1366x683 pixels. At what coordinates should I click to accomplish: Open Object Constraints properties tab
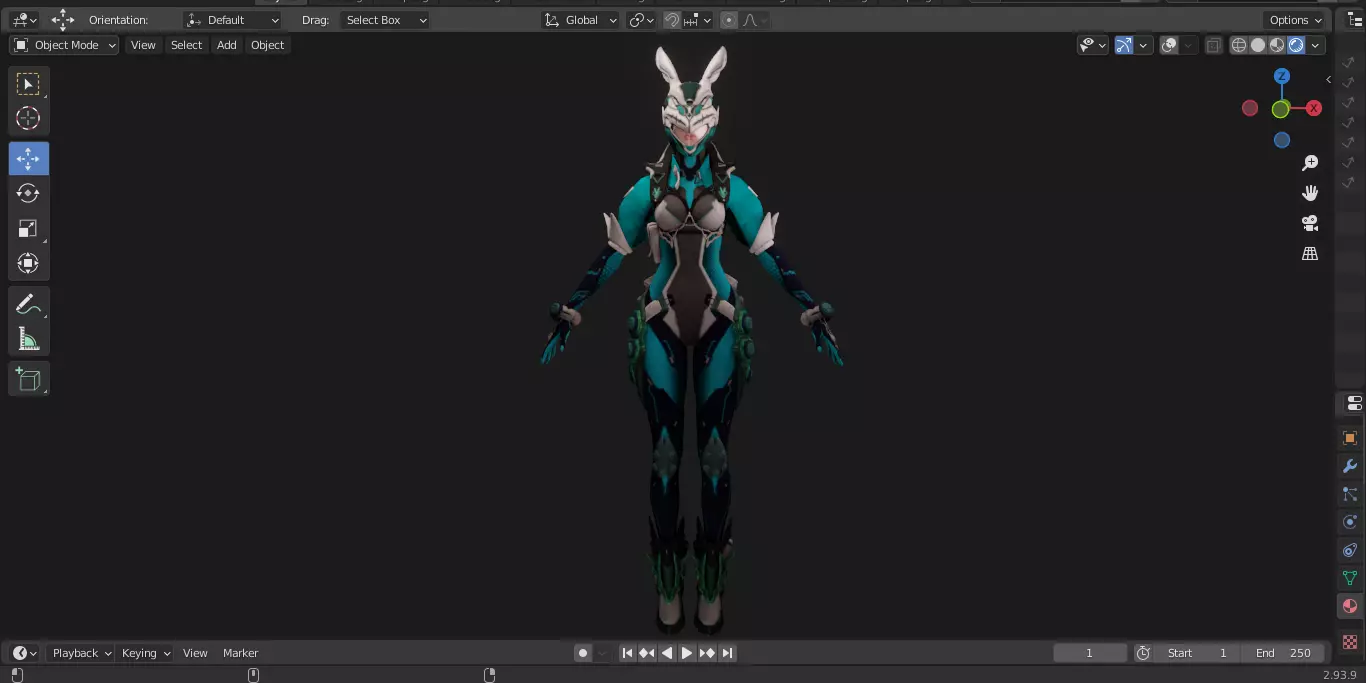[1350, 550]
